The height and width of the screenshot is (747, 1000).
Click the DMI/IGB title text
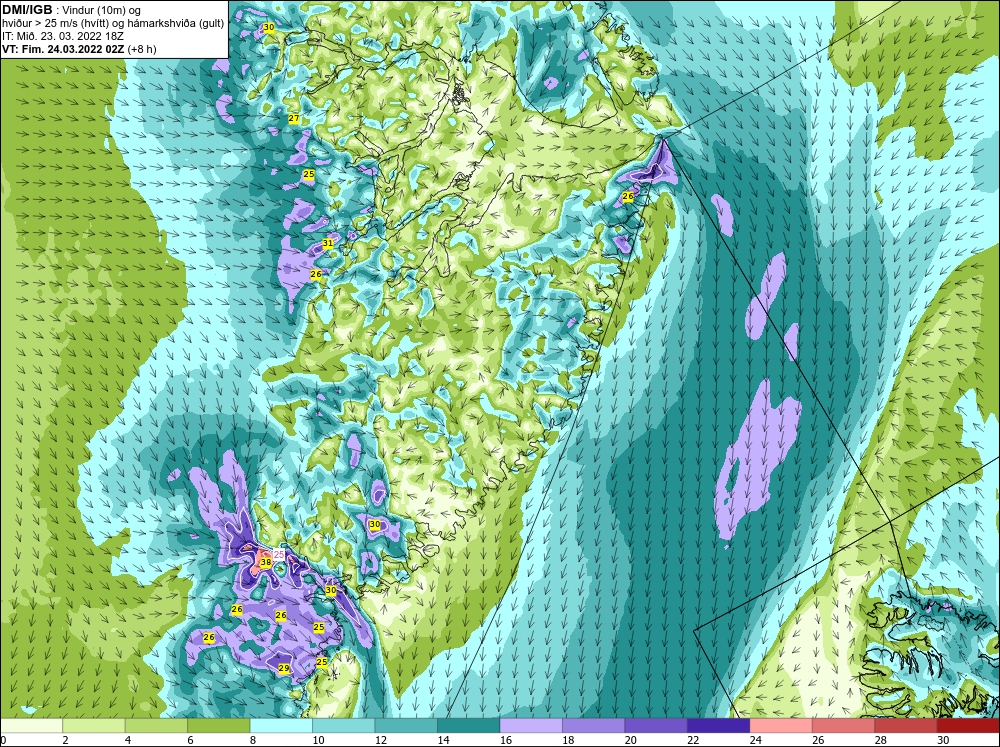point(27,10)
